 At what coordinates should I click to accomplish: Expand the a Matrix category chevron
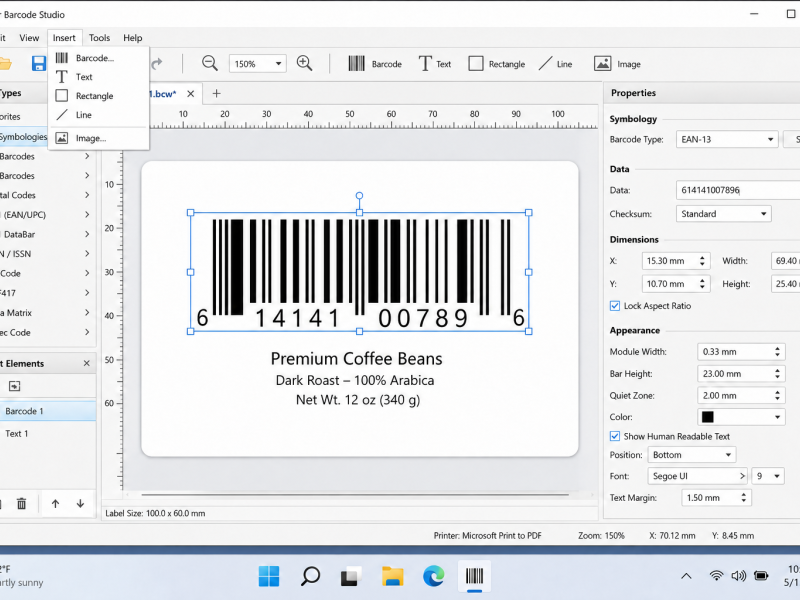pyautogui.click(x=87, y=313)
